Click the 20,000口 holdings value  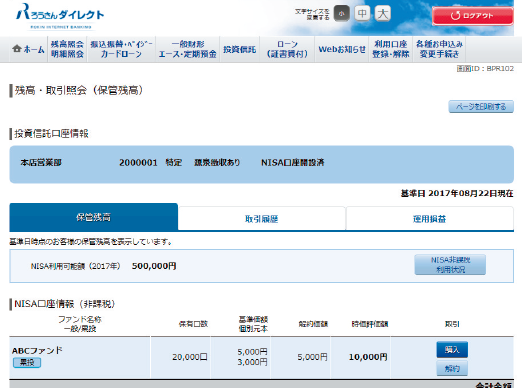pos(190,357)
